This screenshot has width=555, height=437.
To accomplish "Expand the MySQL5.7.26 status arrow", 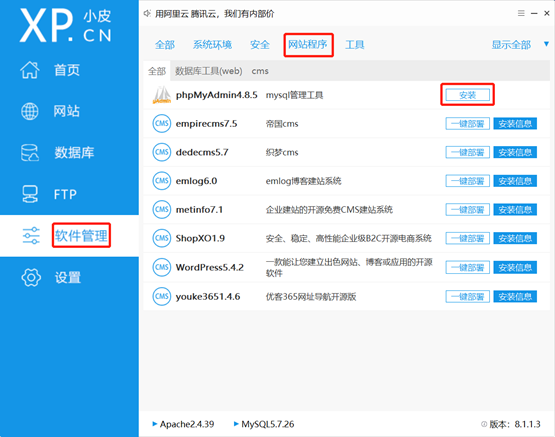I will coord(236,424).
